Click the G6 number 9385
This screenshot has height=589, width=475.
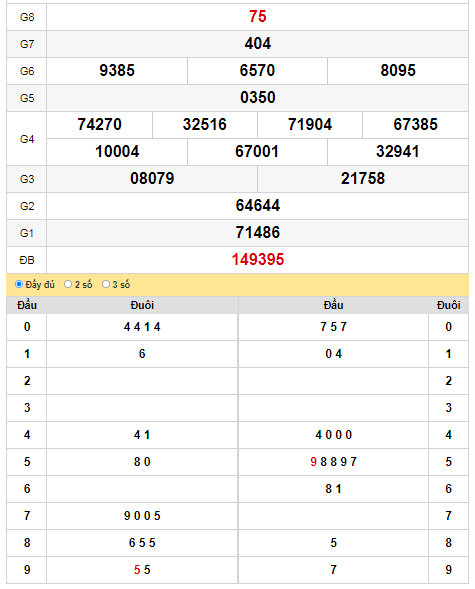click(x=117, y=71)
